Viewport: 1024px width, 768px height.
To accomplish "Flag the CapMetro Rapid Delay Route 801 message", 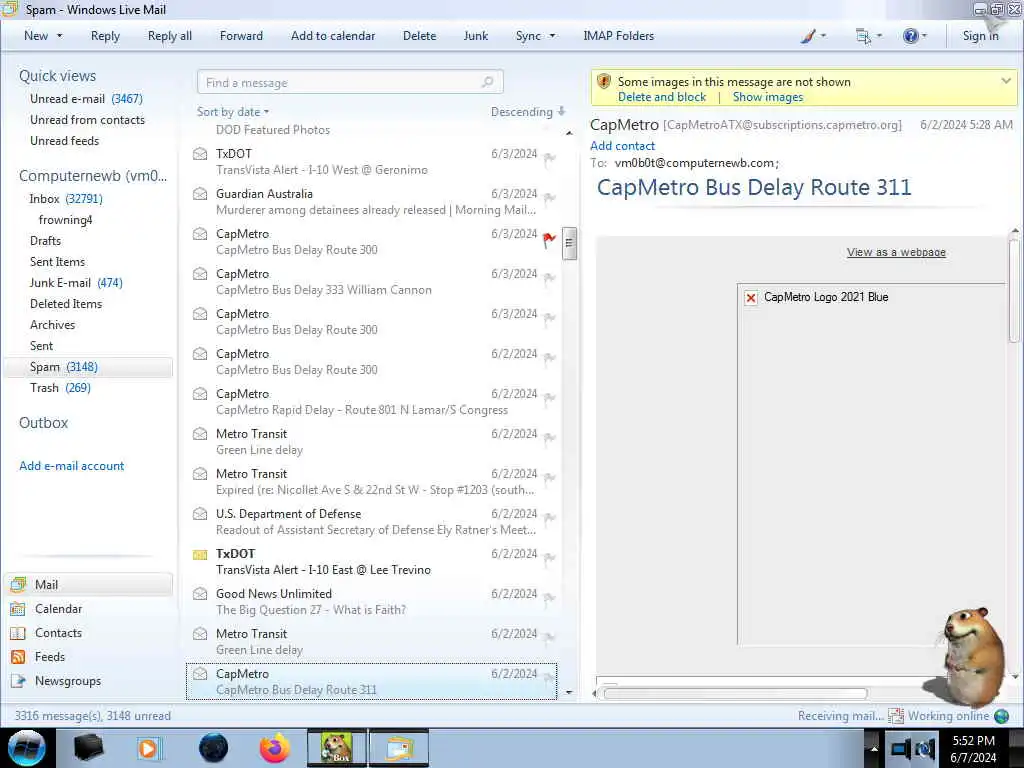I will tap(549, 399).
